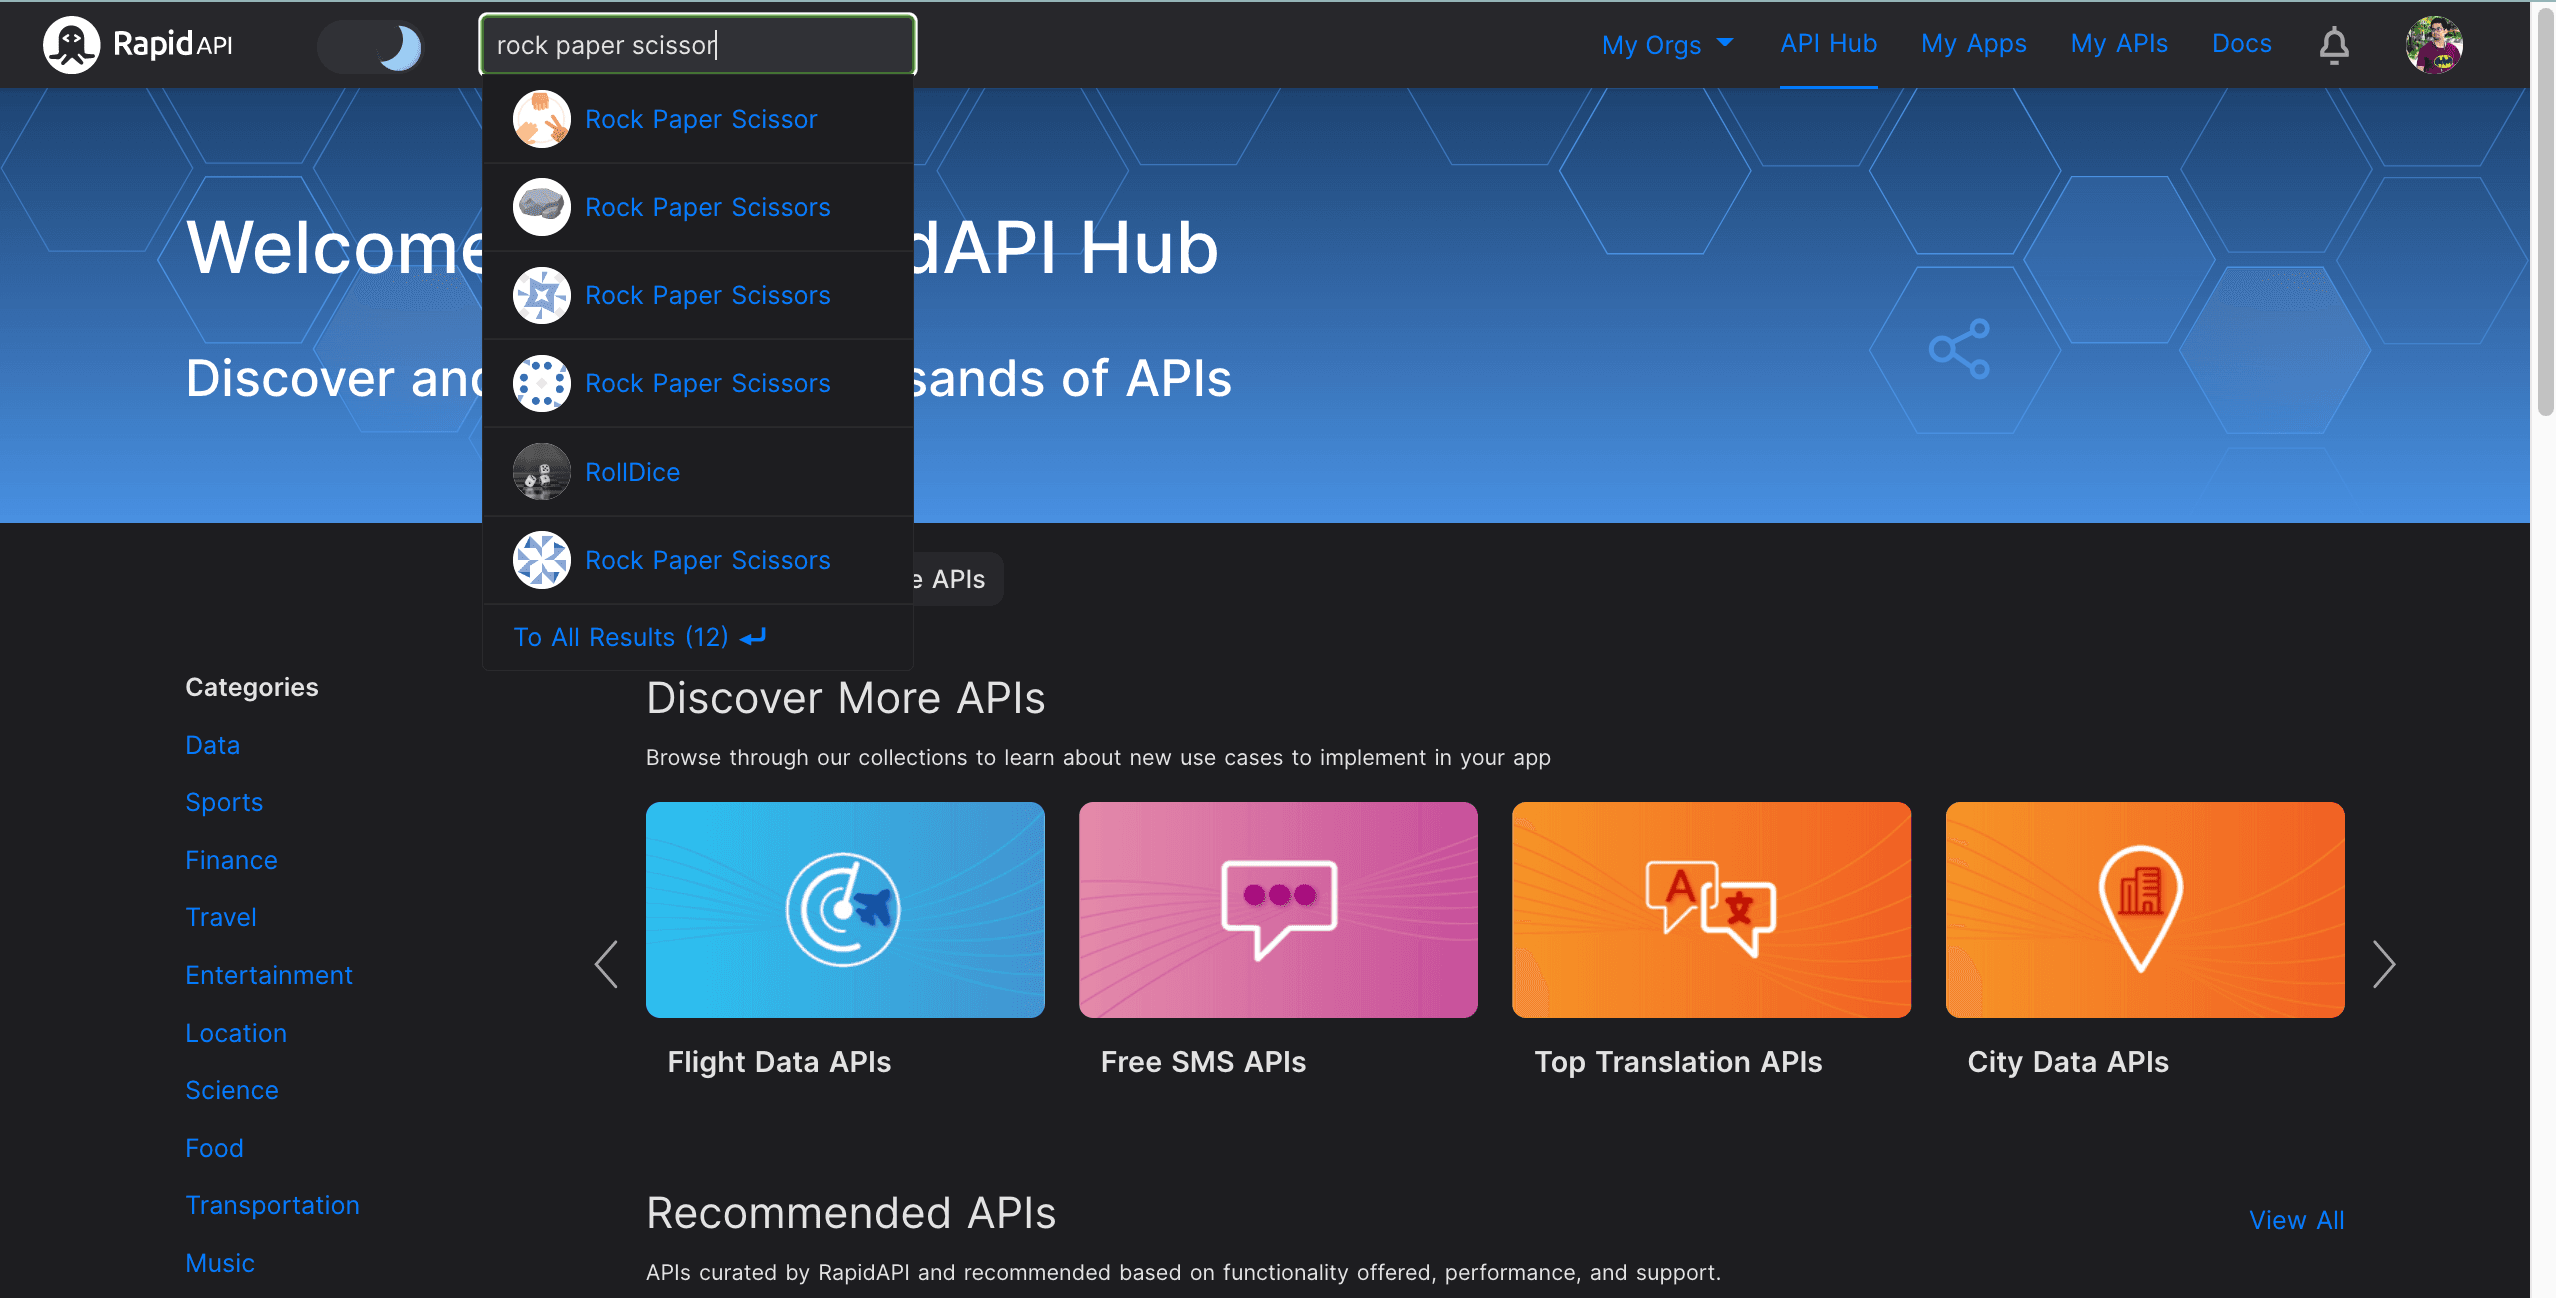Image resolution: width=2556 pixels, height=1298 pixels.
Task: Open the Data category
Action: tap(212, 745)
